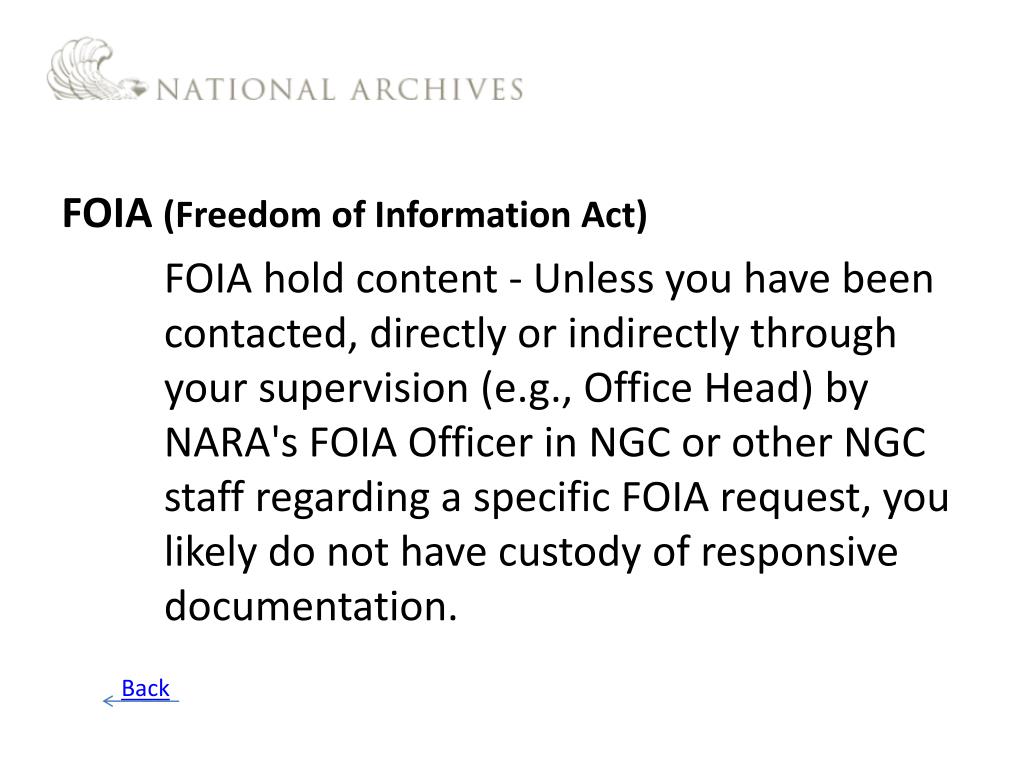Click the bold FOIA heading
The height and width of the screenshot is (768, 1024).
pyautogui.click(x=107, y=213)
